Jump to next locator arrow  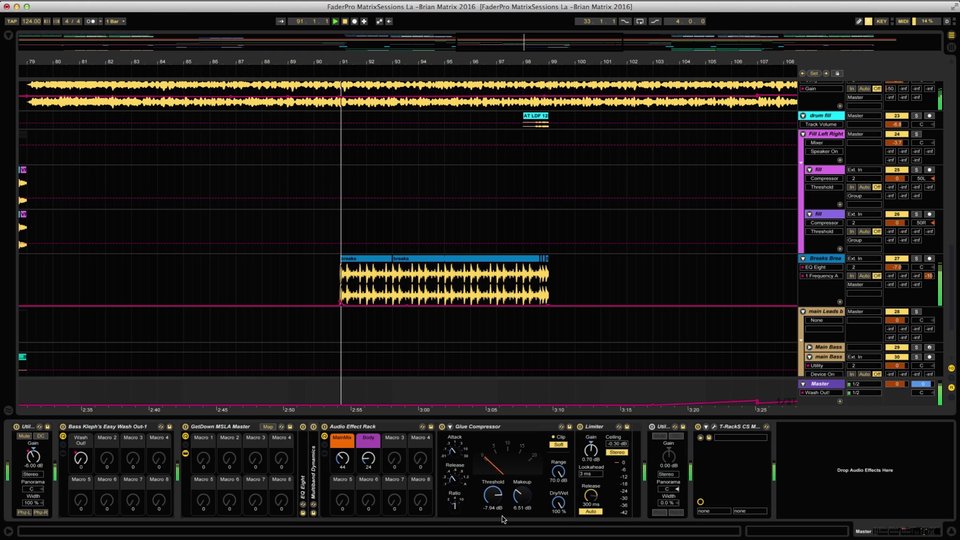[x=826, y=73]
